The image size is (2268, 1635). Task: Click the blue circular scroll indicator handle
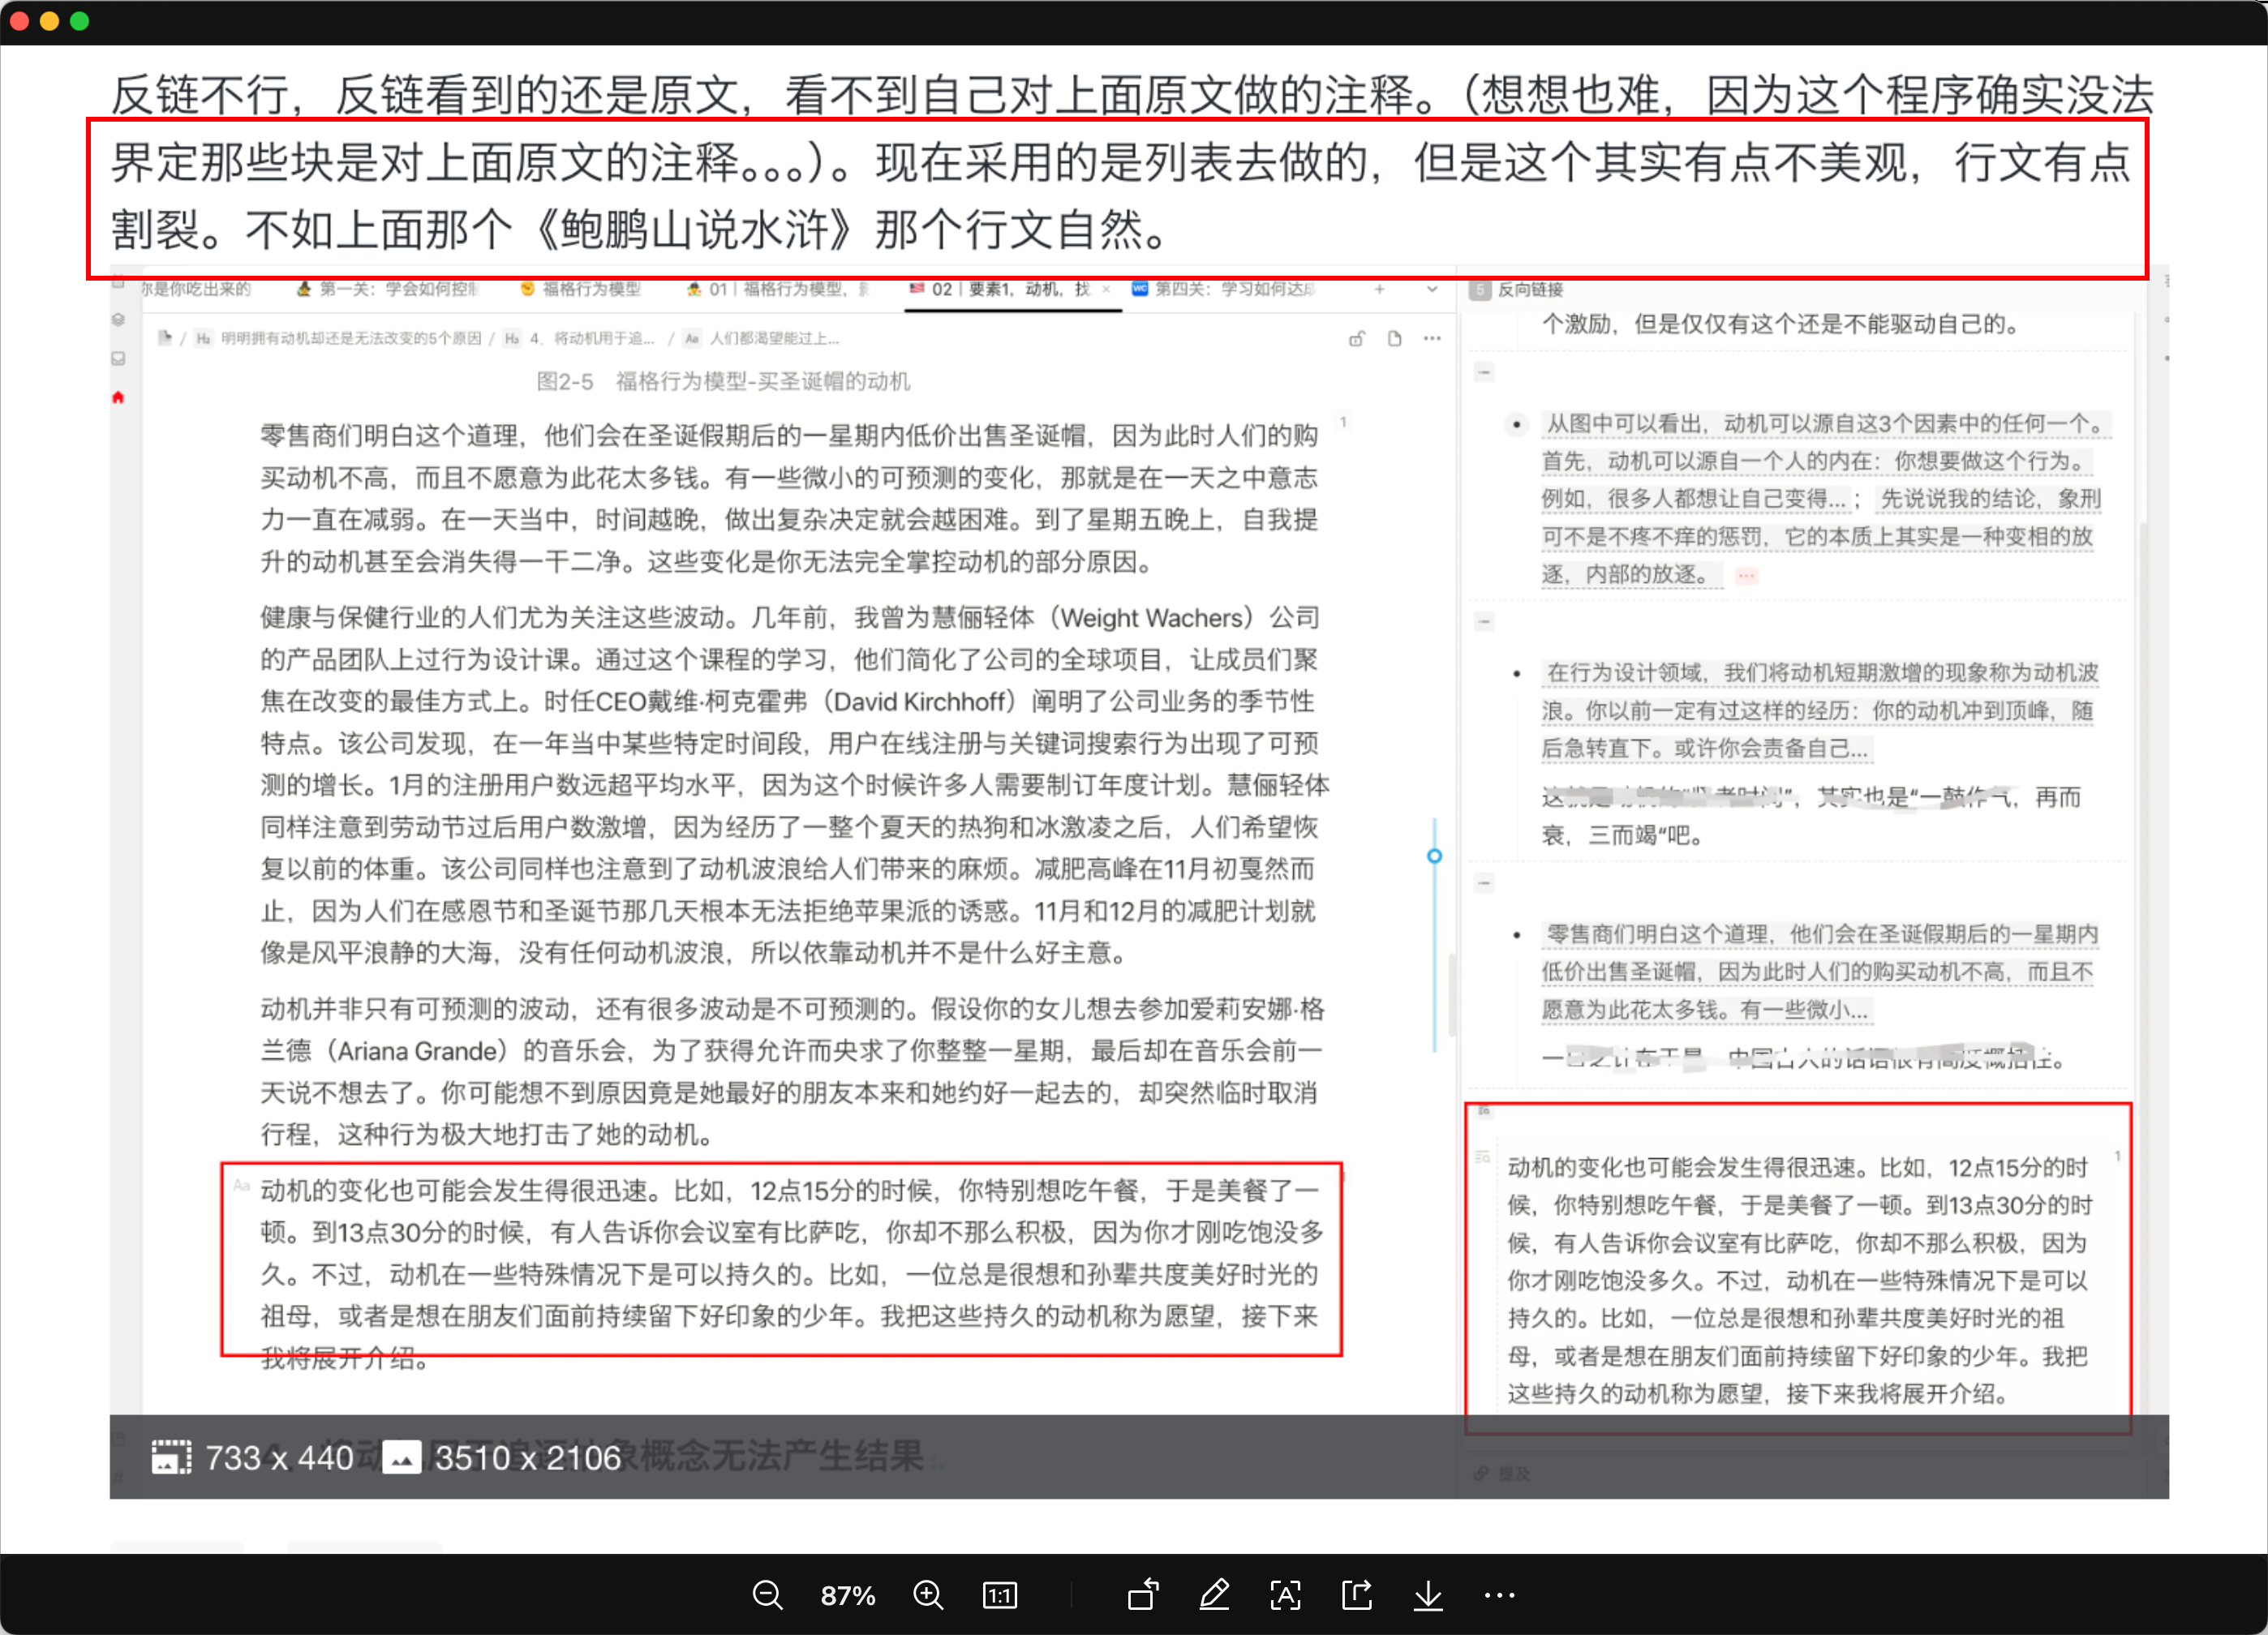[1434, 856]
